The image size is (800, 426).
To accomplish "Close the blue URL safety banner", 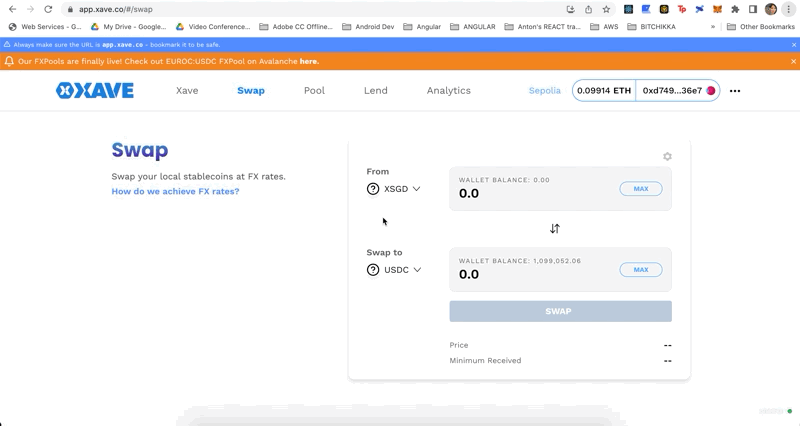I will pos(794,45).
